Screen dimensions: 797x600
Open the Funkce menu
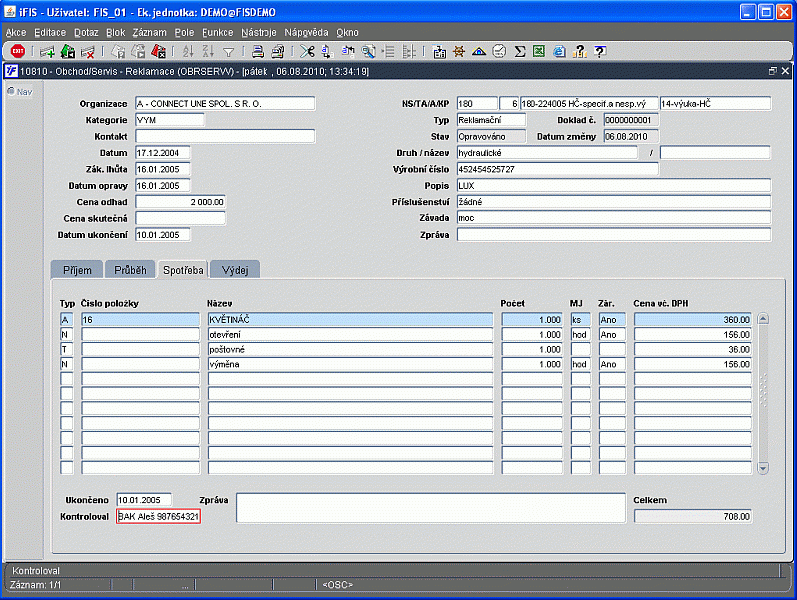coord(218,33)
